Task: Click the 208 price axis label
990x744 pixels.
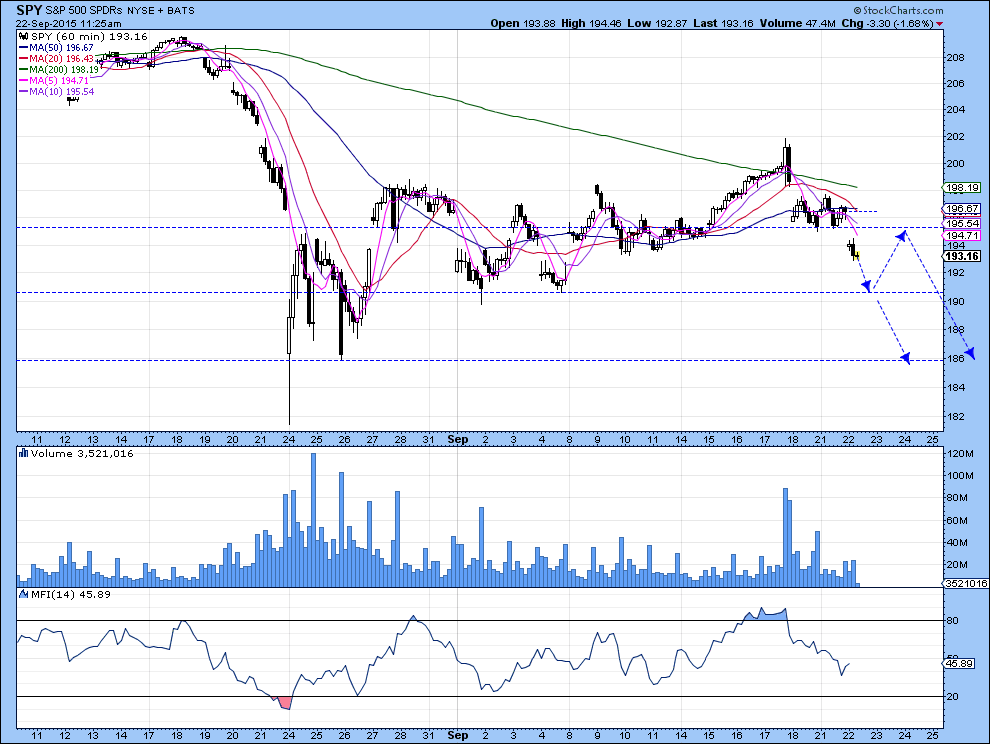Action: pos(955,57)
